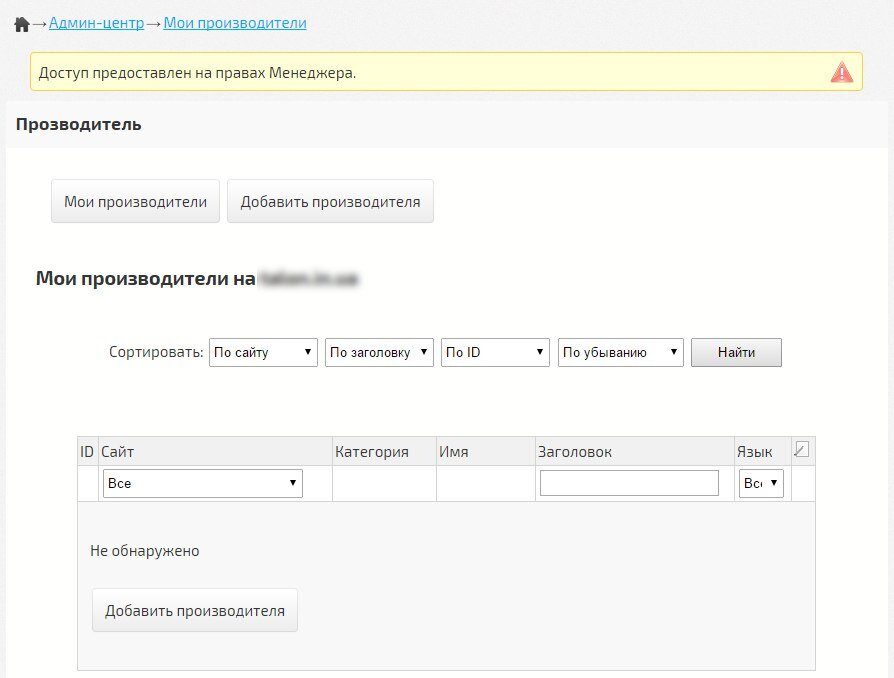This screenshot has width=894, height=678.
Task: Open the По убыванию order dropdown
Action: [620, 352]
